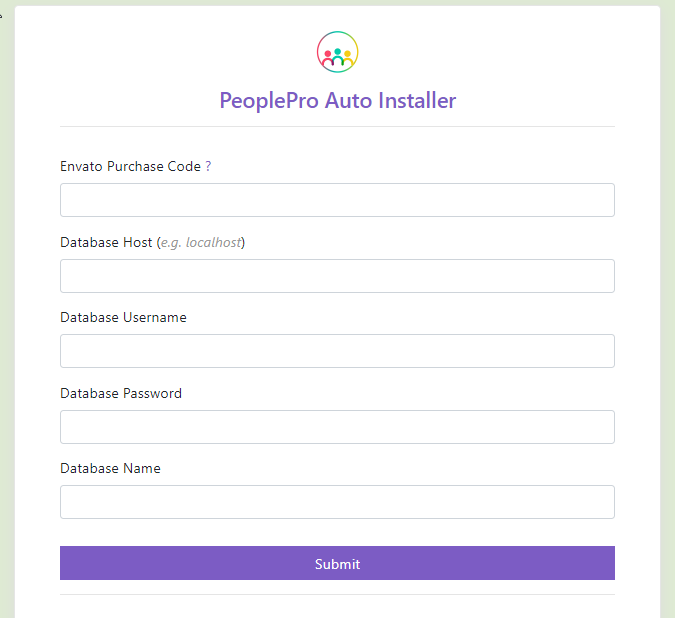Click the Database Host label text
Viewport: 675px width, 618px height.
coord(106,243)
